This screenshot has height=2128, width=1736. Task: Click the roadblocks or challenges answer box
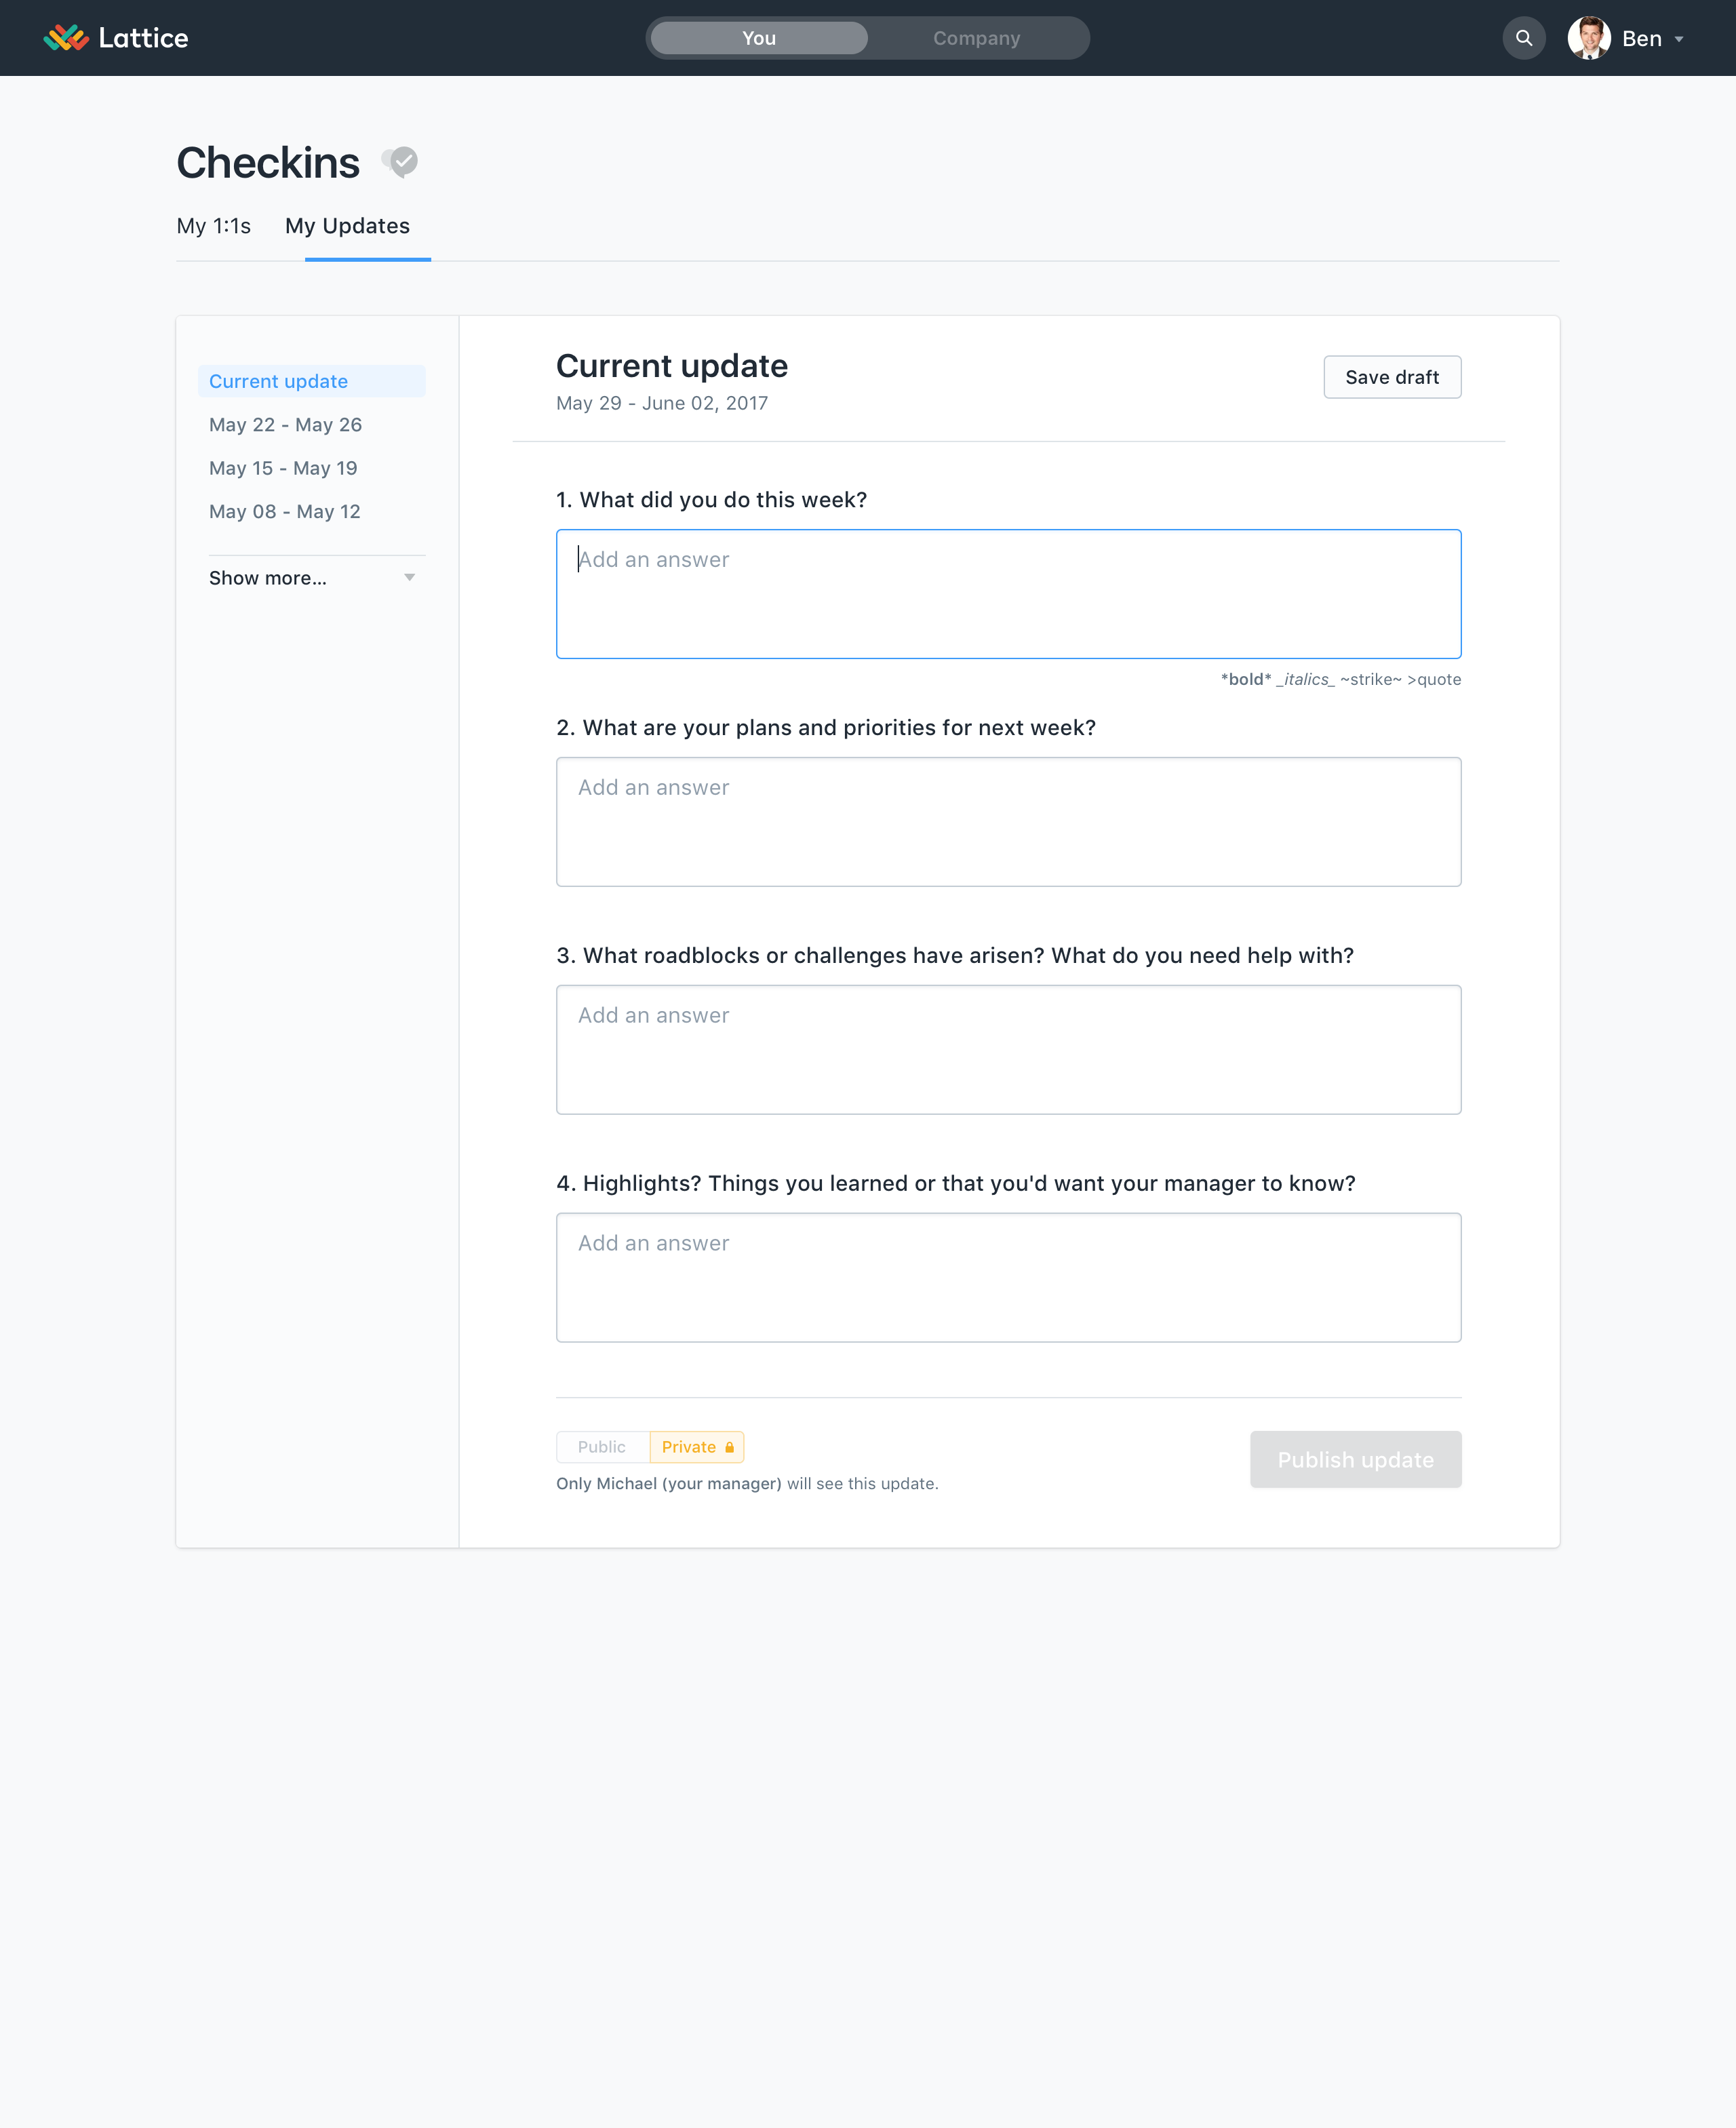(1008, 1049)
